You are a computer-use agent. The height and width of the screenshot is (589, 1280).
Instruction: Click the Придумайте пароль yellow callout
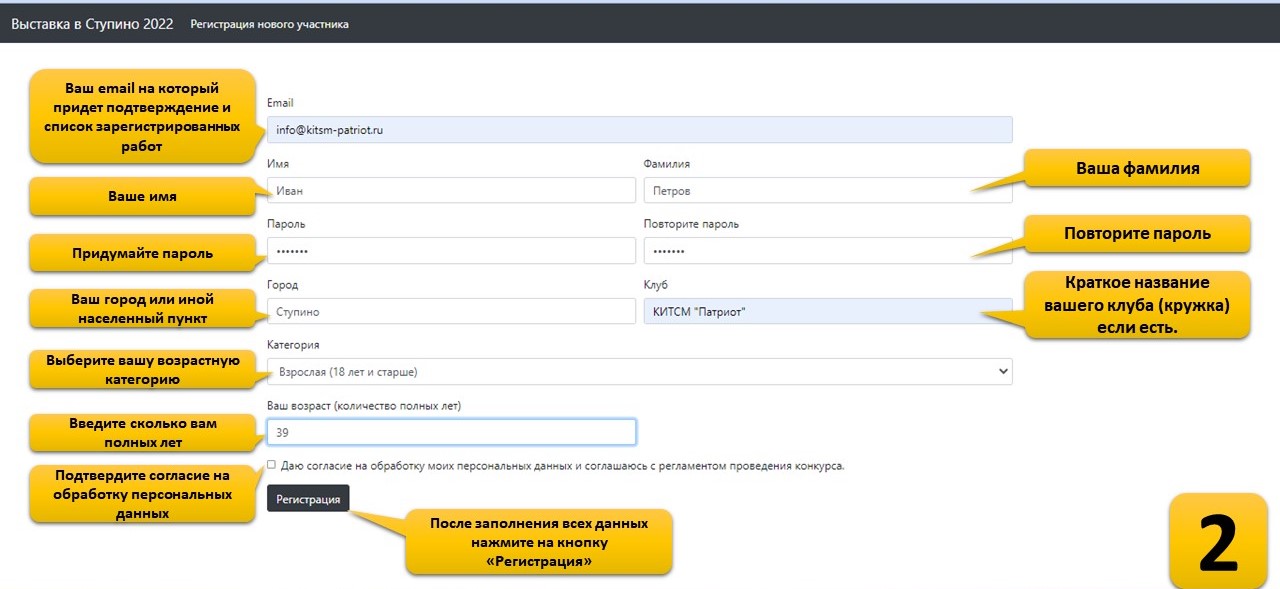(x=142, y=253)
